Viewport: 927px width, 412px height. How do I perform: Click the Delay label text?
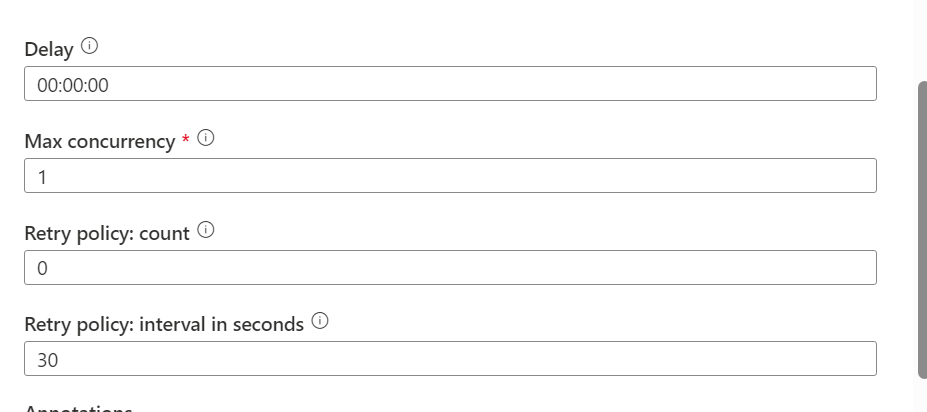[48, 49]
